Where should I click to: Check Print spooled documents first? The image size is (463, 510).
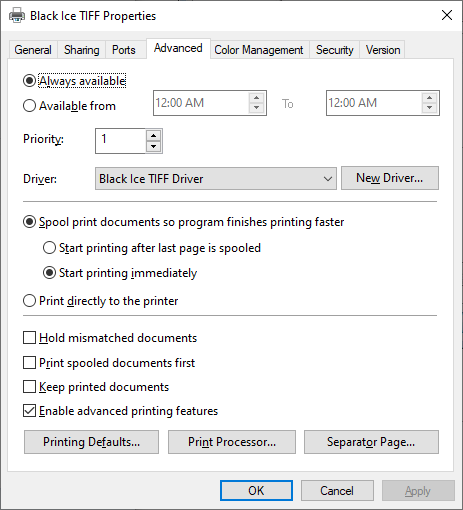[29, 363]
